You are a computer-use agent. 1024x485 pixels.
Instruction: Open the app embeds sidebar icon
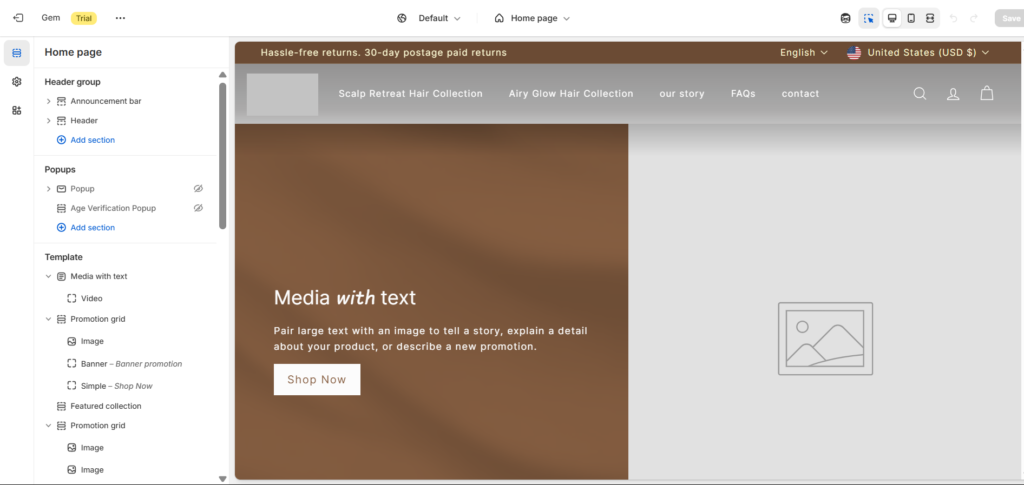[x=17, y=110]
